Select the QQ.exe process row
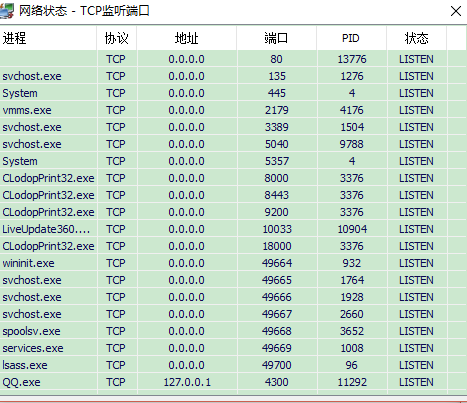This screenshot has height=403, width=467. (x=233, y=382)
